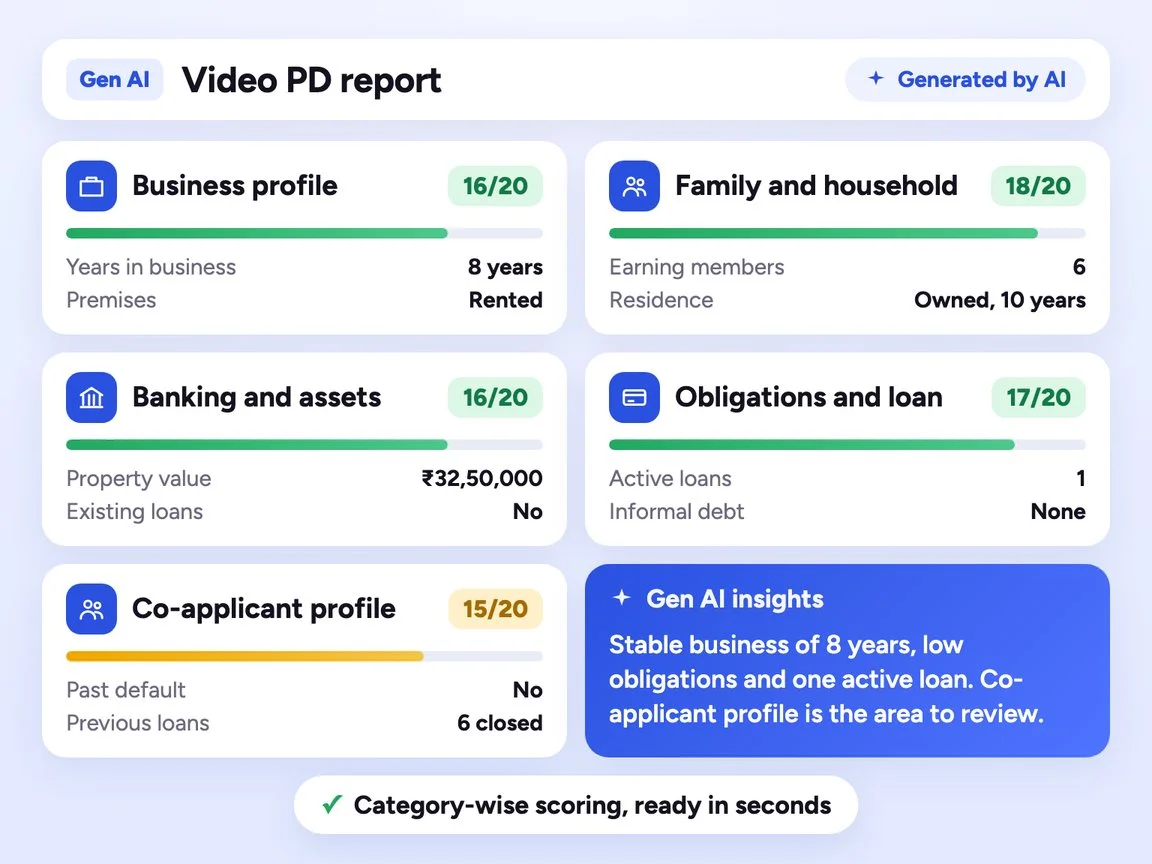Viewport: 1152px width, 864px height.
Task: Click the Generated by AI button
Action: coord(965,79)
